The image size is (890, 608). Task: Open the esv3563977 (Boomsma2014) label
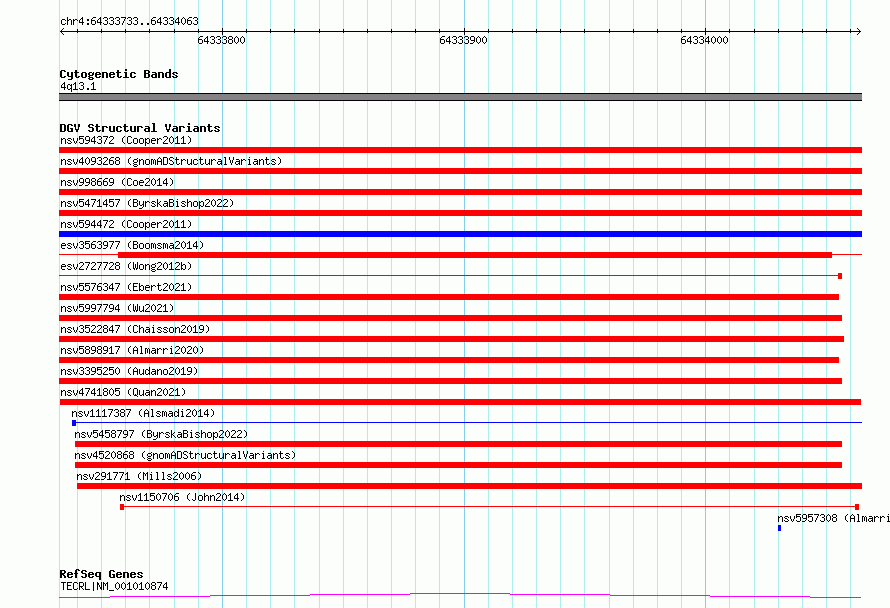[x=132, y=245]
